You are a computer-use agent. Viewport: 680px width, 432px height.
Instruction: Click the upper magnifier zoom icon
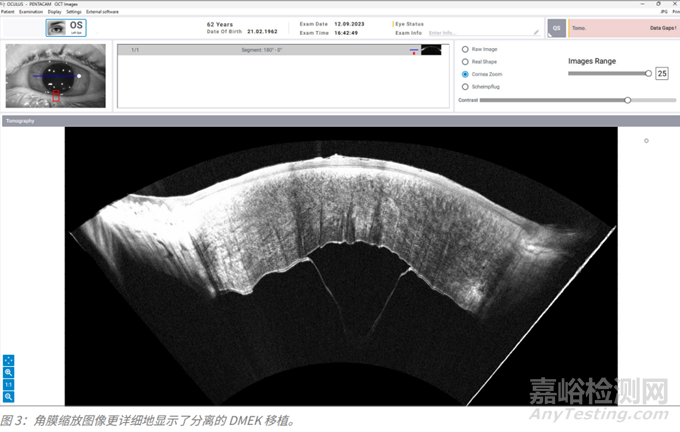pos(8,372)
